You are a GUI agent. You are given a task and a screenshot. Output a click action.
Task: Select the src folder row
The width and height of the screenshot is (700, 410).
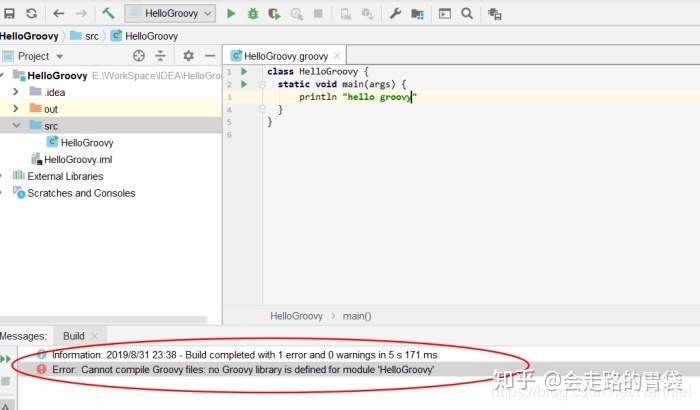point(111,126)
